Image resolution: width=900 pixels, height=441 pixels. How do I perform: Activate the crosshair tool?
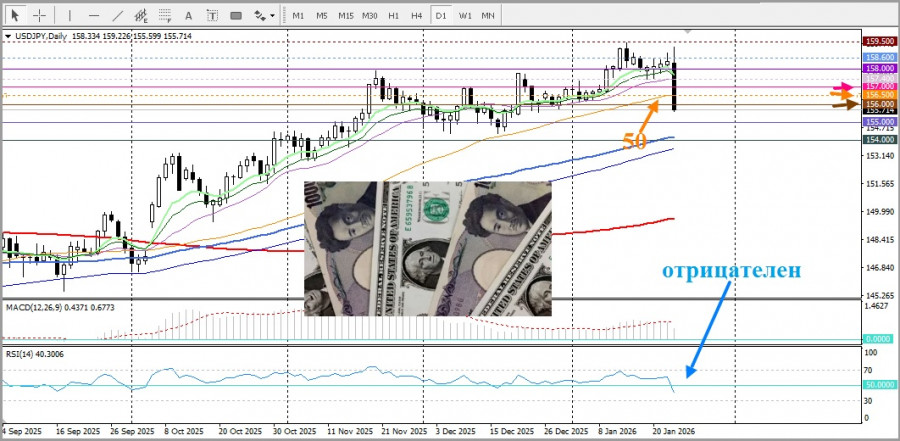click(x=39, y=15)
